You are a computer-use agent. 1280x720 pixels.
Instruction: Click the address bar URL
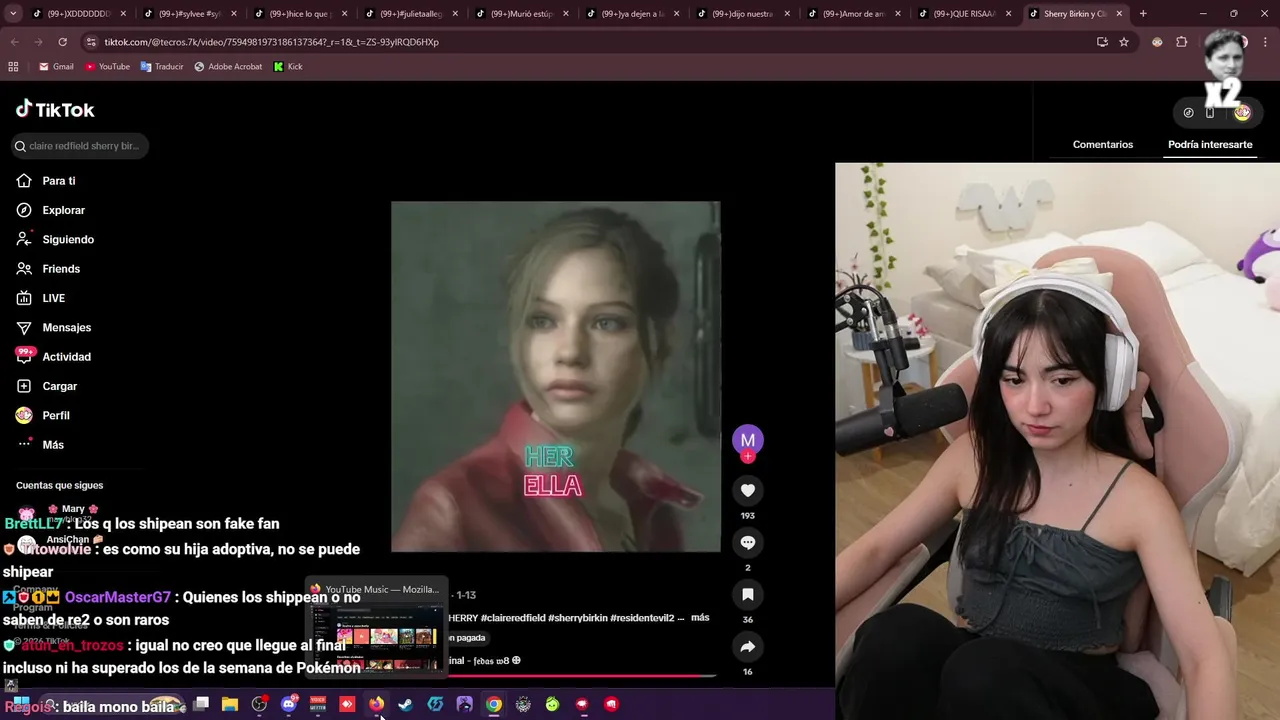272,42
